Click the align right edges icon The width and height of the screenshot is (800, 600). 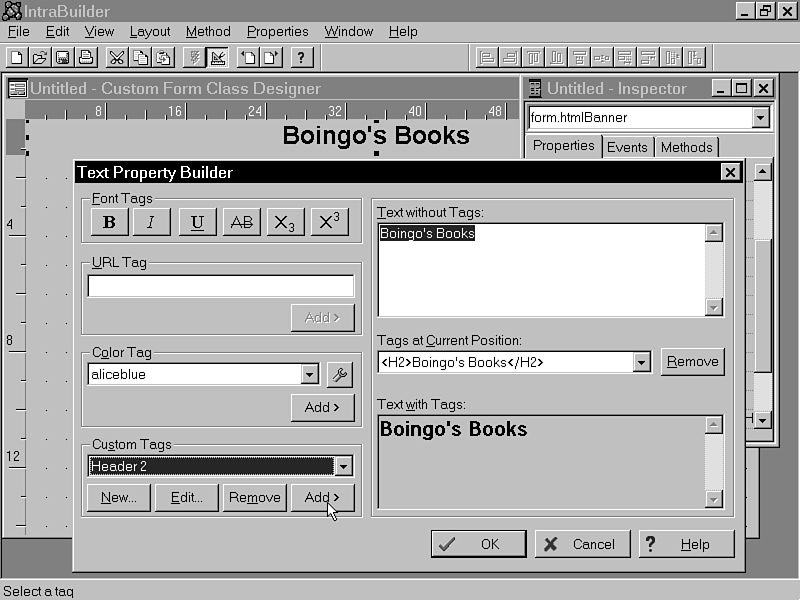510,57
